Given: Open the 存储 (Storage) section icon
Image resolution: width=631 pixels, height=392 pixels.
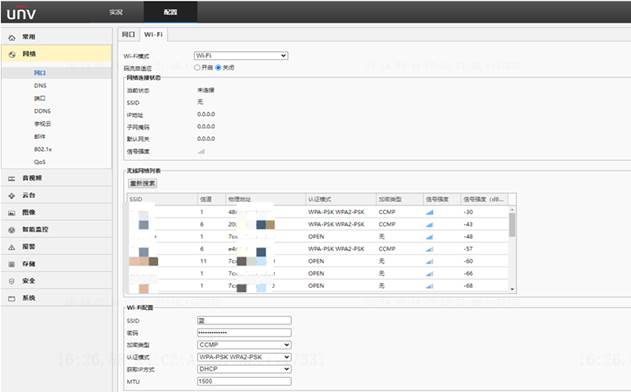Looking at the screenshot, I should pos(12,264).
